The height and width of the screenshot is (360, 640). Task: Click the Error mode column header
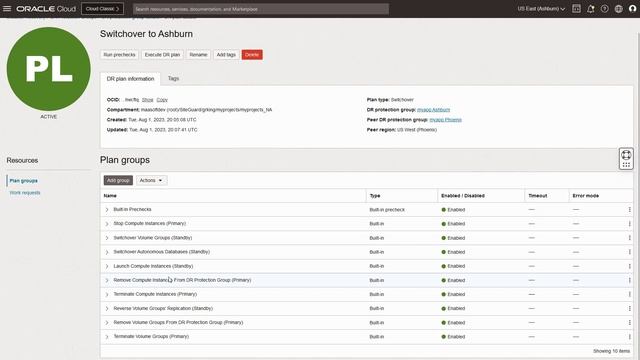(x=586, y=196)
